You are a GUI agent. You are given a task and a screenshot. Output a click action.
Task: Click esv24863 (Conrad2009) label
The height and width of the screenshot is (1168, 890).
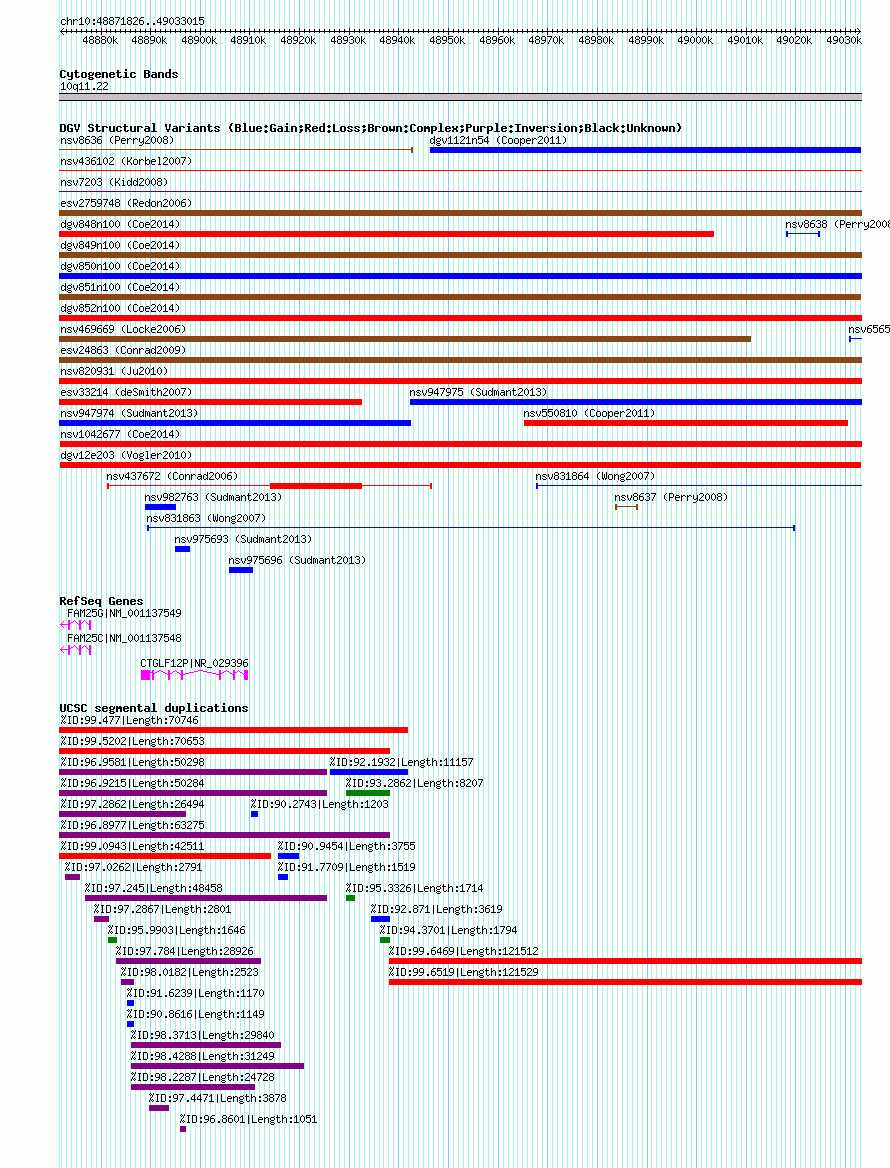coord(123,349)
